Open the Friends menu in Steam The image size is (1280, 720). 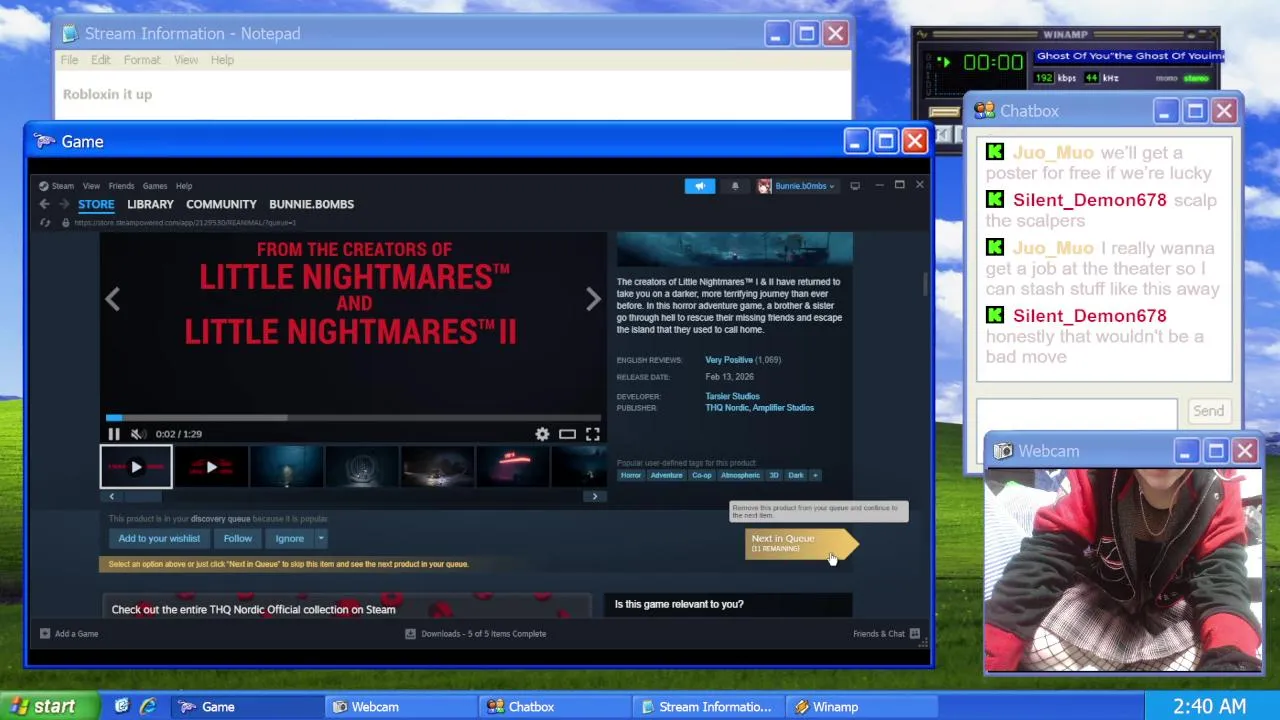(x=121, y=186)
